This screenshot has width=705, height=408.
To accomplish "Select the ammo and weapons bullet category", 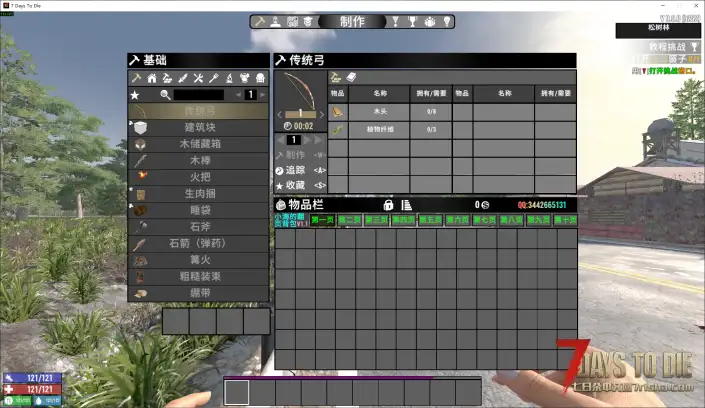I will pyautogui.click(x=183, y=78).
